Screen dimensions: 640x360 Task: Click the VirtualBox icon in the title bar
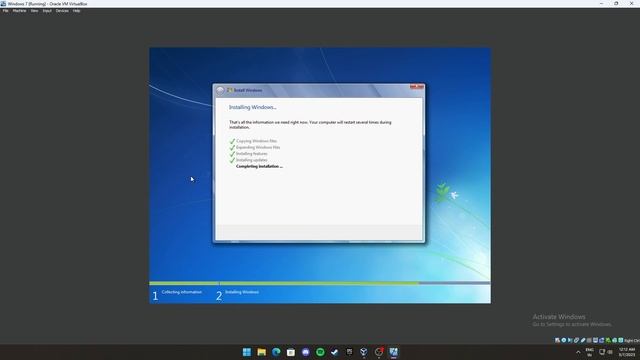pos(3,4)
